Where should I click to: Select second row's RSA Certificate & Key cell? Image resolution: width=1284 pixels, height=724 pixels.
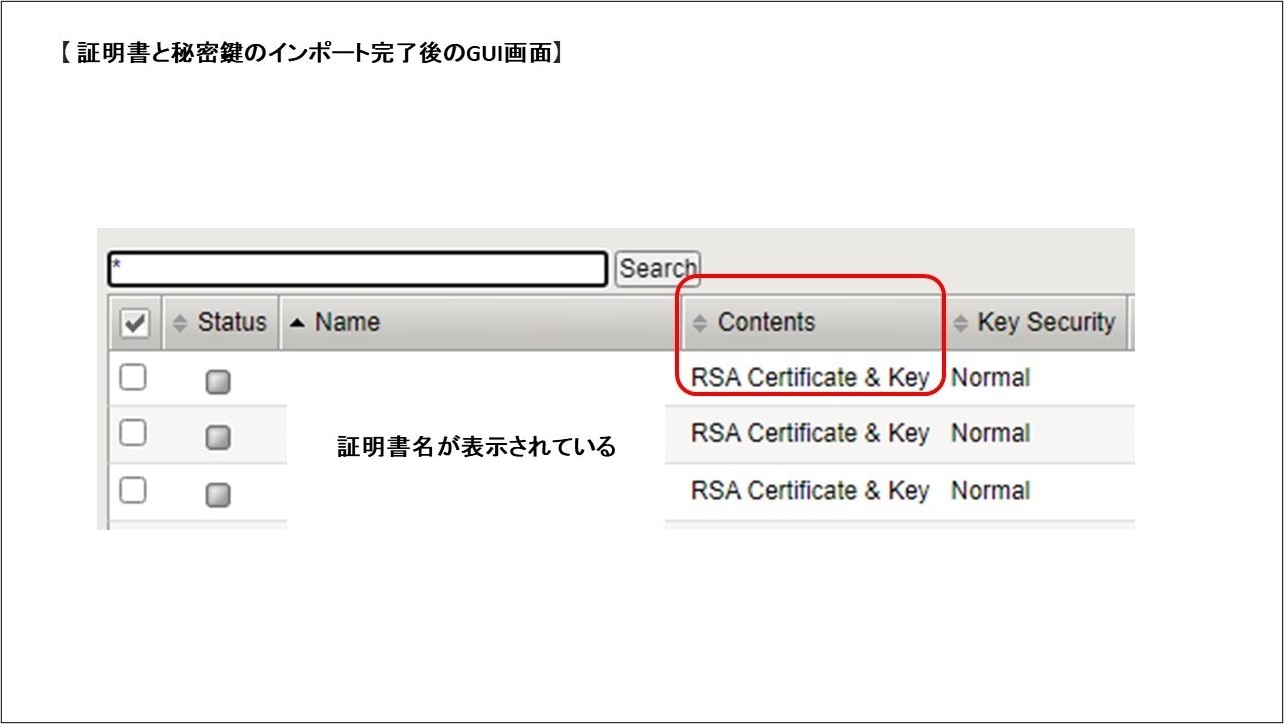click(x=809, y=434)
